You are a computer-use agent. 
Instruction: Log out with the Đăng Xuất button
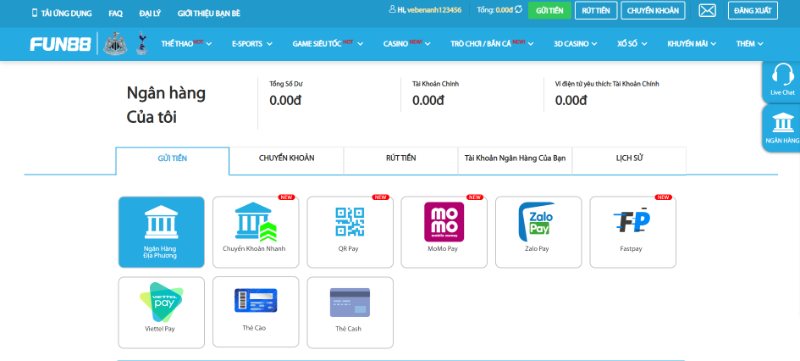coord(753,10)
